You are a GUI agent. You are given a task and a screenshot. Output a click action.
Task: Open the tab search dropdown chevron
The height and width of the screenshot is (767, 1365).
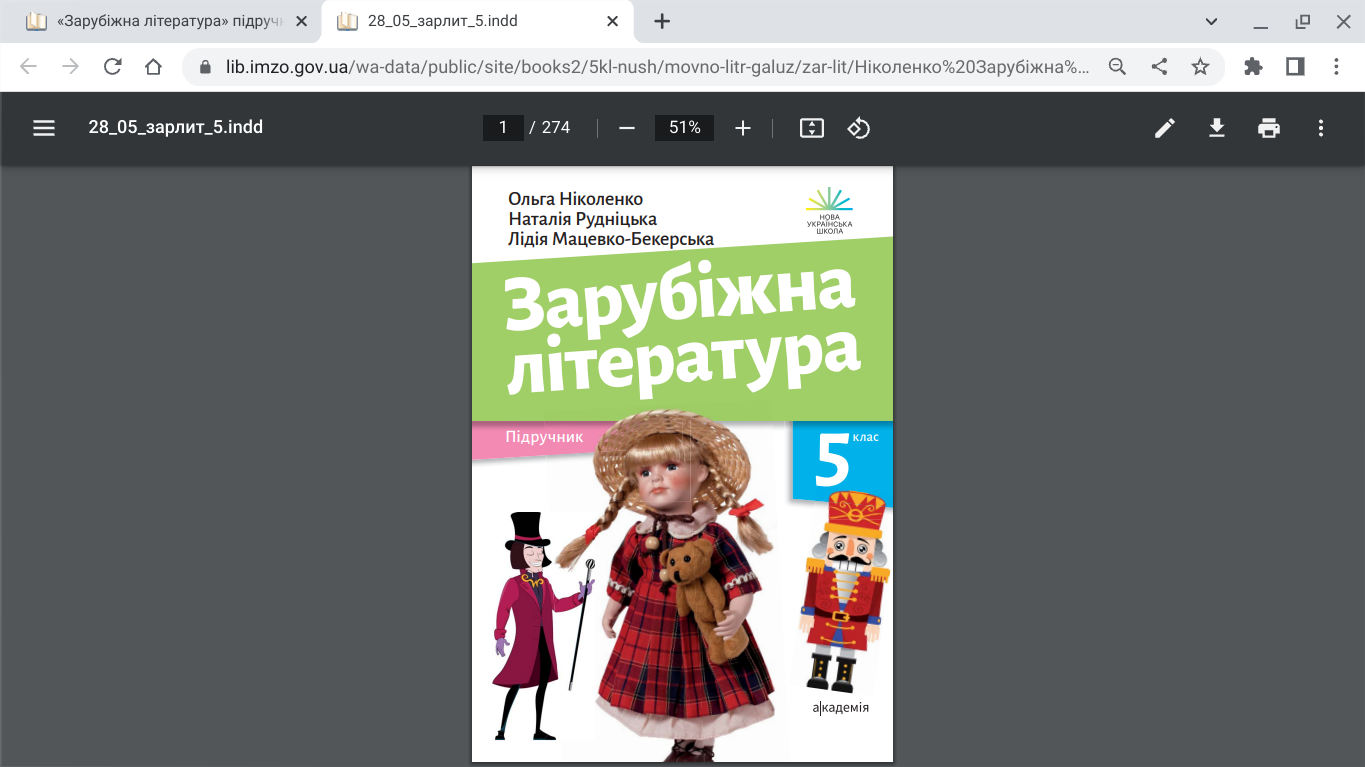1211,21
